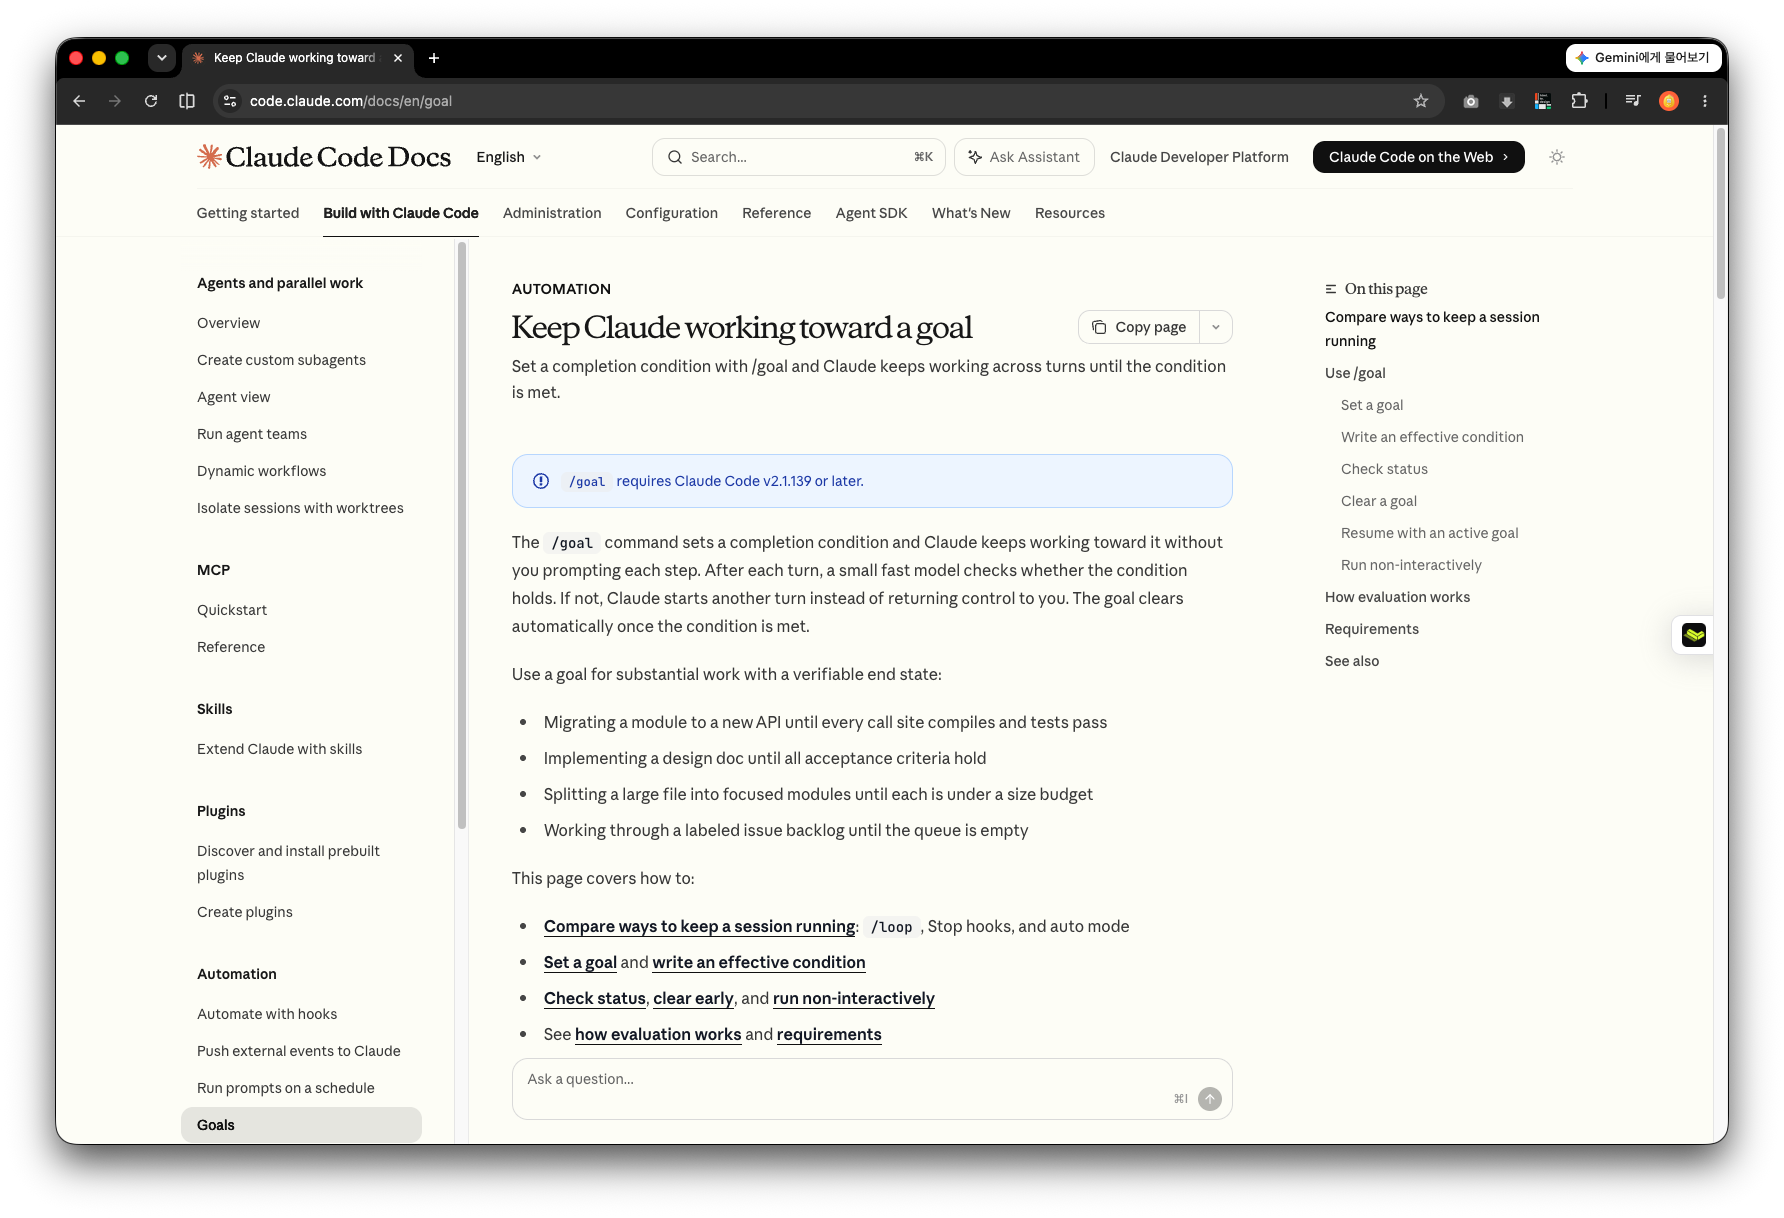This screenshot has width=1784, height=1218.
Task: Click the On this page list icon
Action: pos(1331,289)
